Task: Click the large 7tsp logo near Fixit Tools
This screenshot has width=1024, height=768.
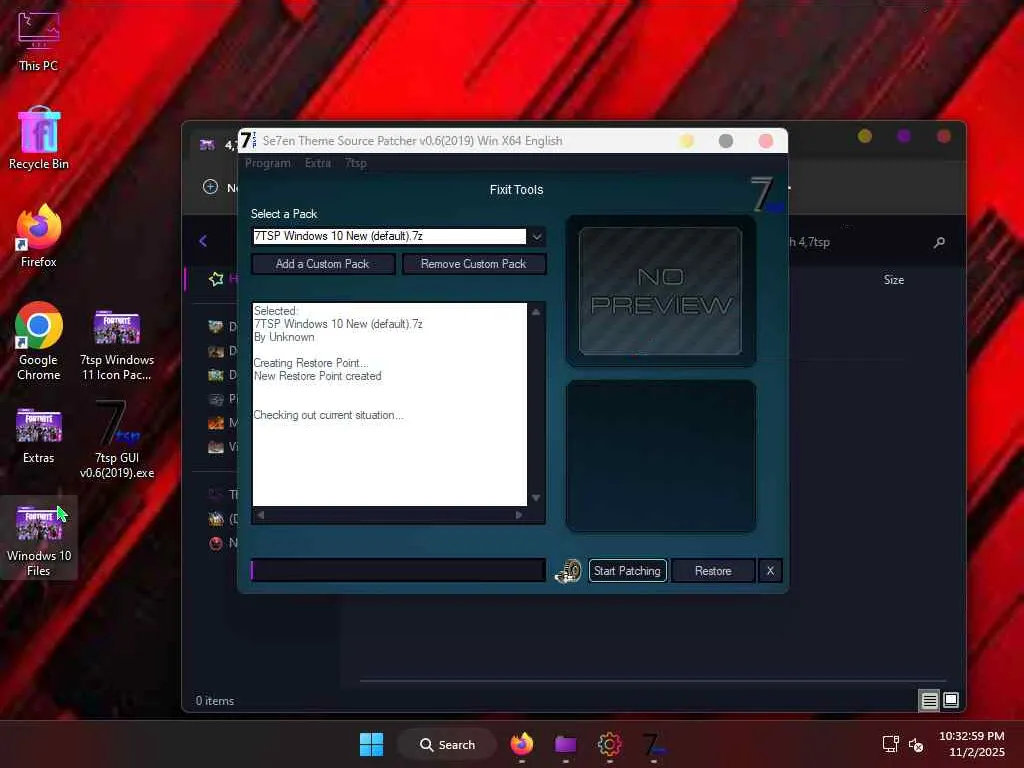Action: 767,195
